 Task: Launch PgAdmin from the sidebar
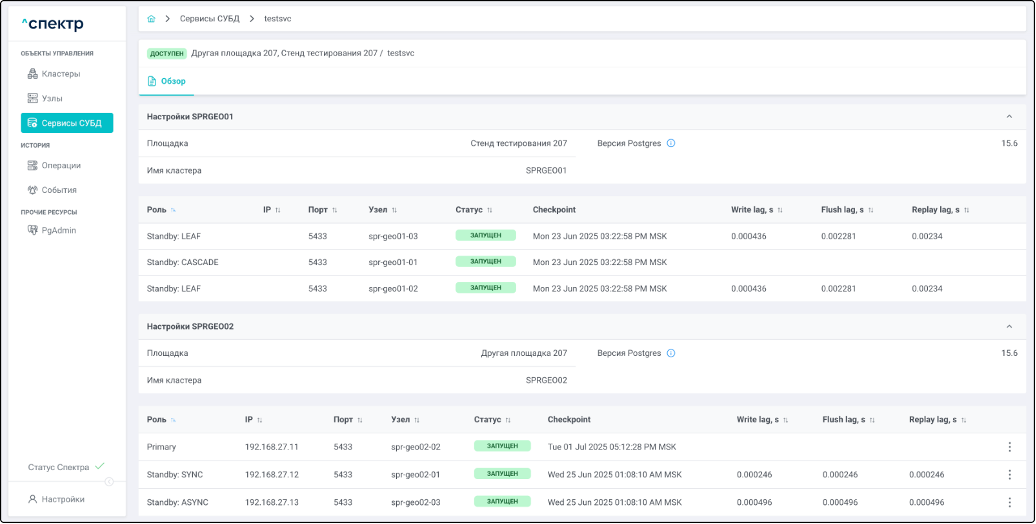58,230
